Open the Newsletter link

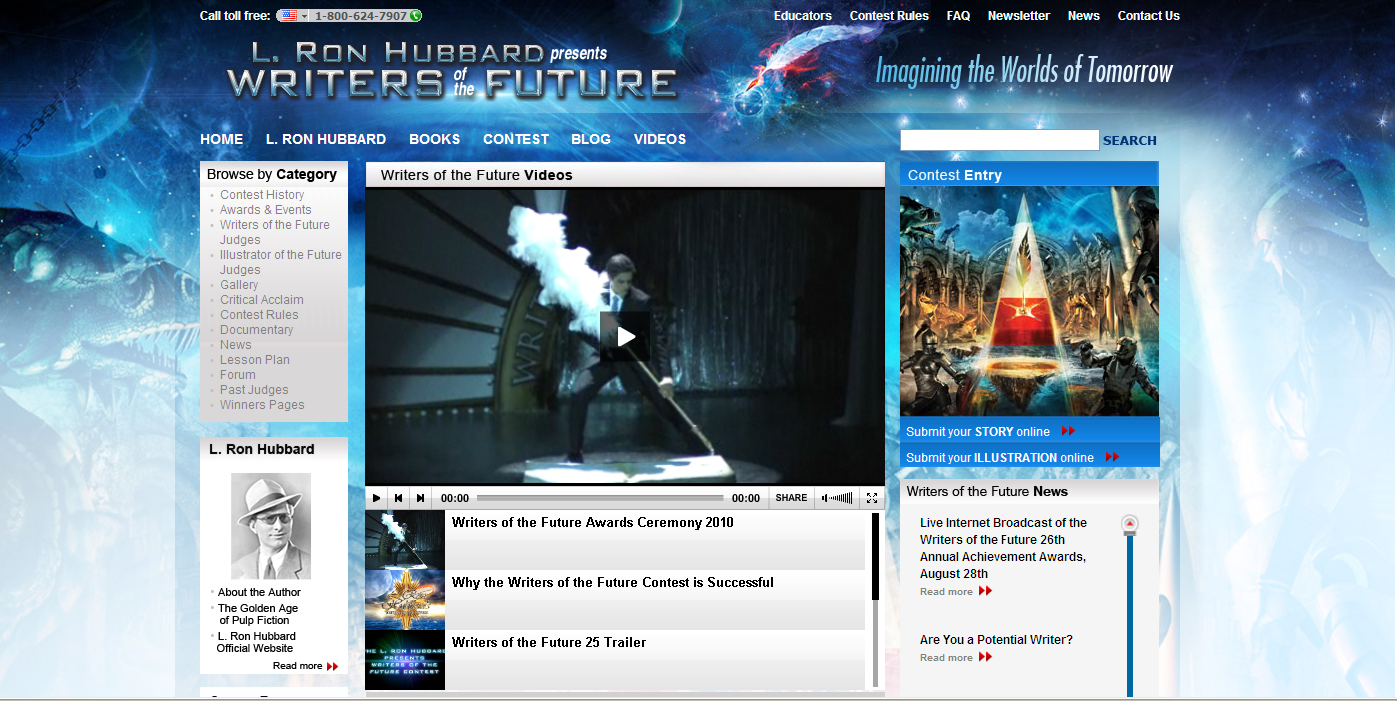pyautogui.click(x=1019, y=16)
